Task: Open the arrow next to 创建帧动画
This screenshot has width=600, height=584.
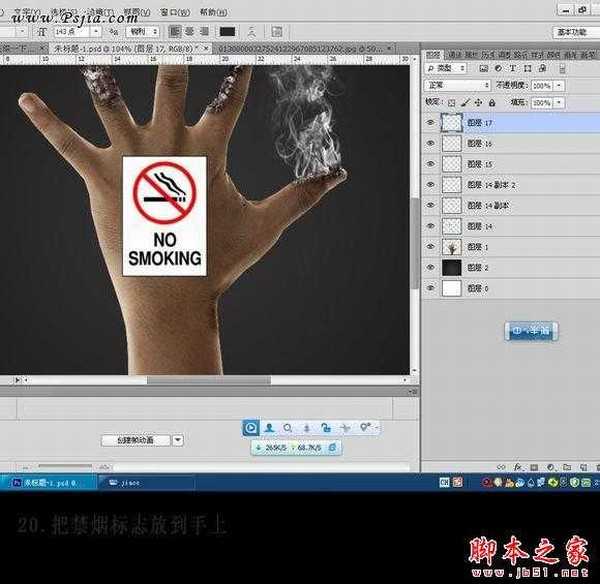Action: click(178, 439)
